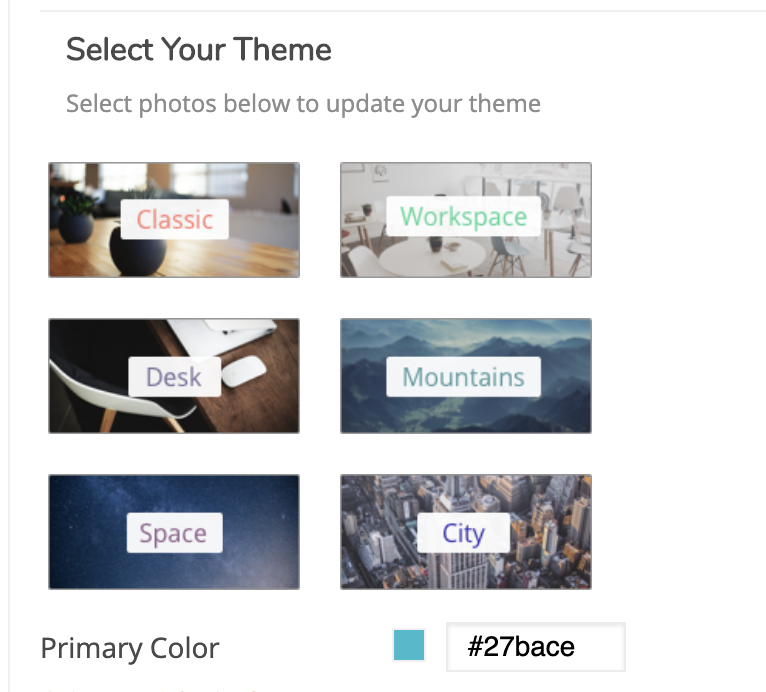
Task: Choose the City theme photo
Action: click(x=466, y=532)
